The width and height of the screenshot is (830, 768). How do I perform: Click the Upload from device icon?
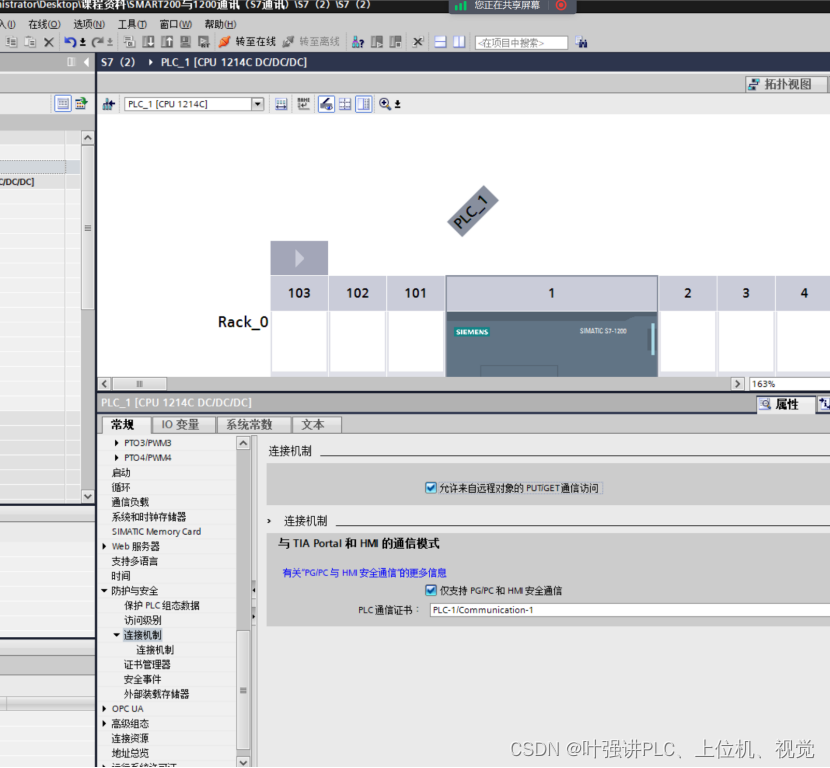[167, 42]
